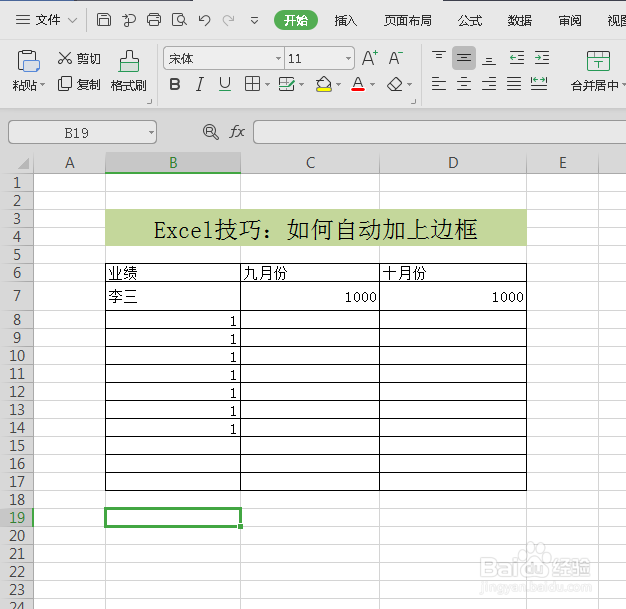Viewport: 626px width, 609px height.
Task: Toggle Underline formatting
Action: pyautogui.click(x=225, y=84)
